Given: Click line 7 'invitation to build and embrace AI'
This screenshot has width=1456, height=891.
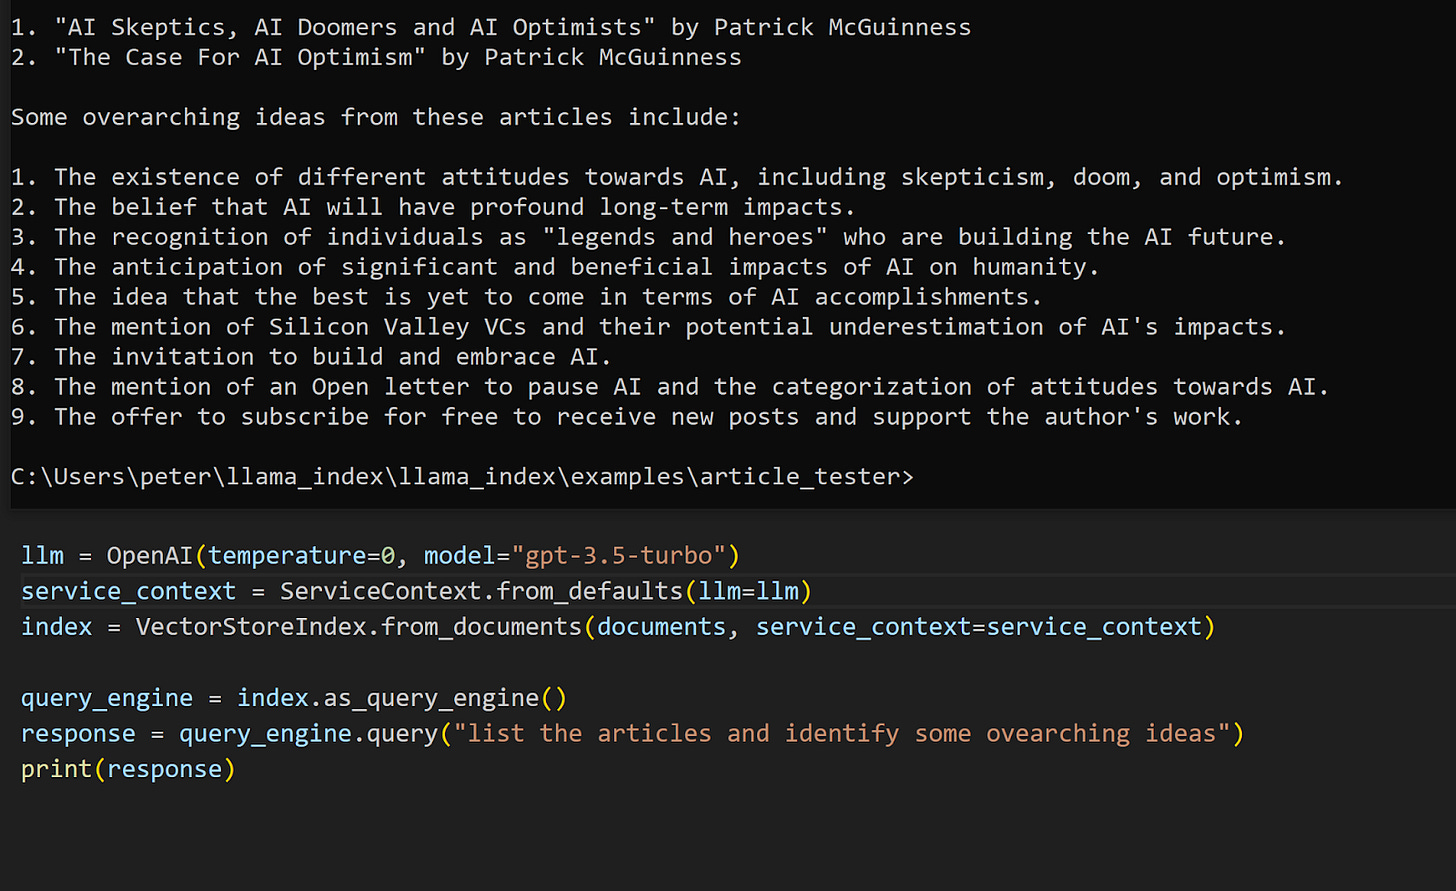Looking at the screenshot, I should 311,357.
